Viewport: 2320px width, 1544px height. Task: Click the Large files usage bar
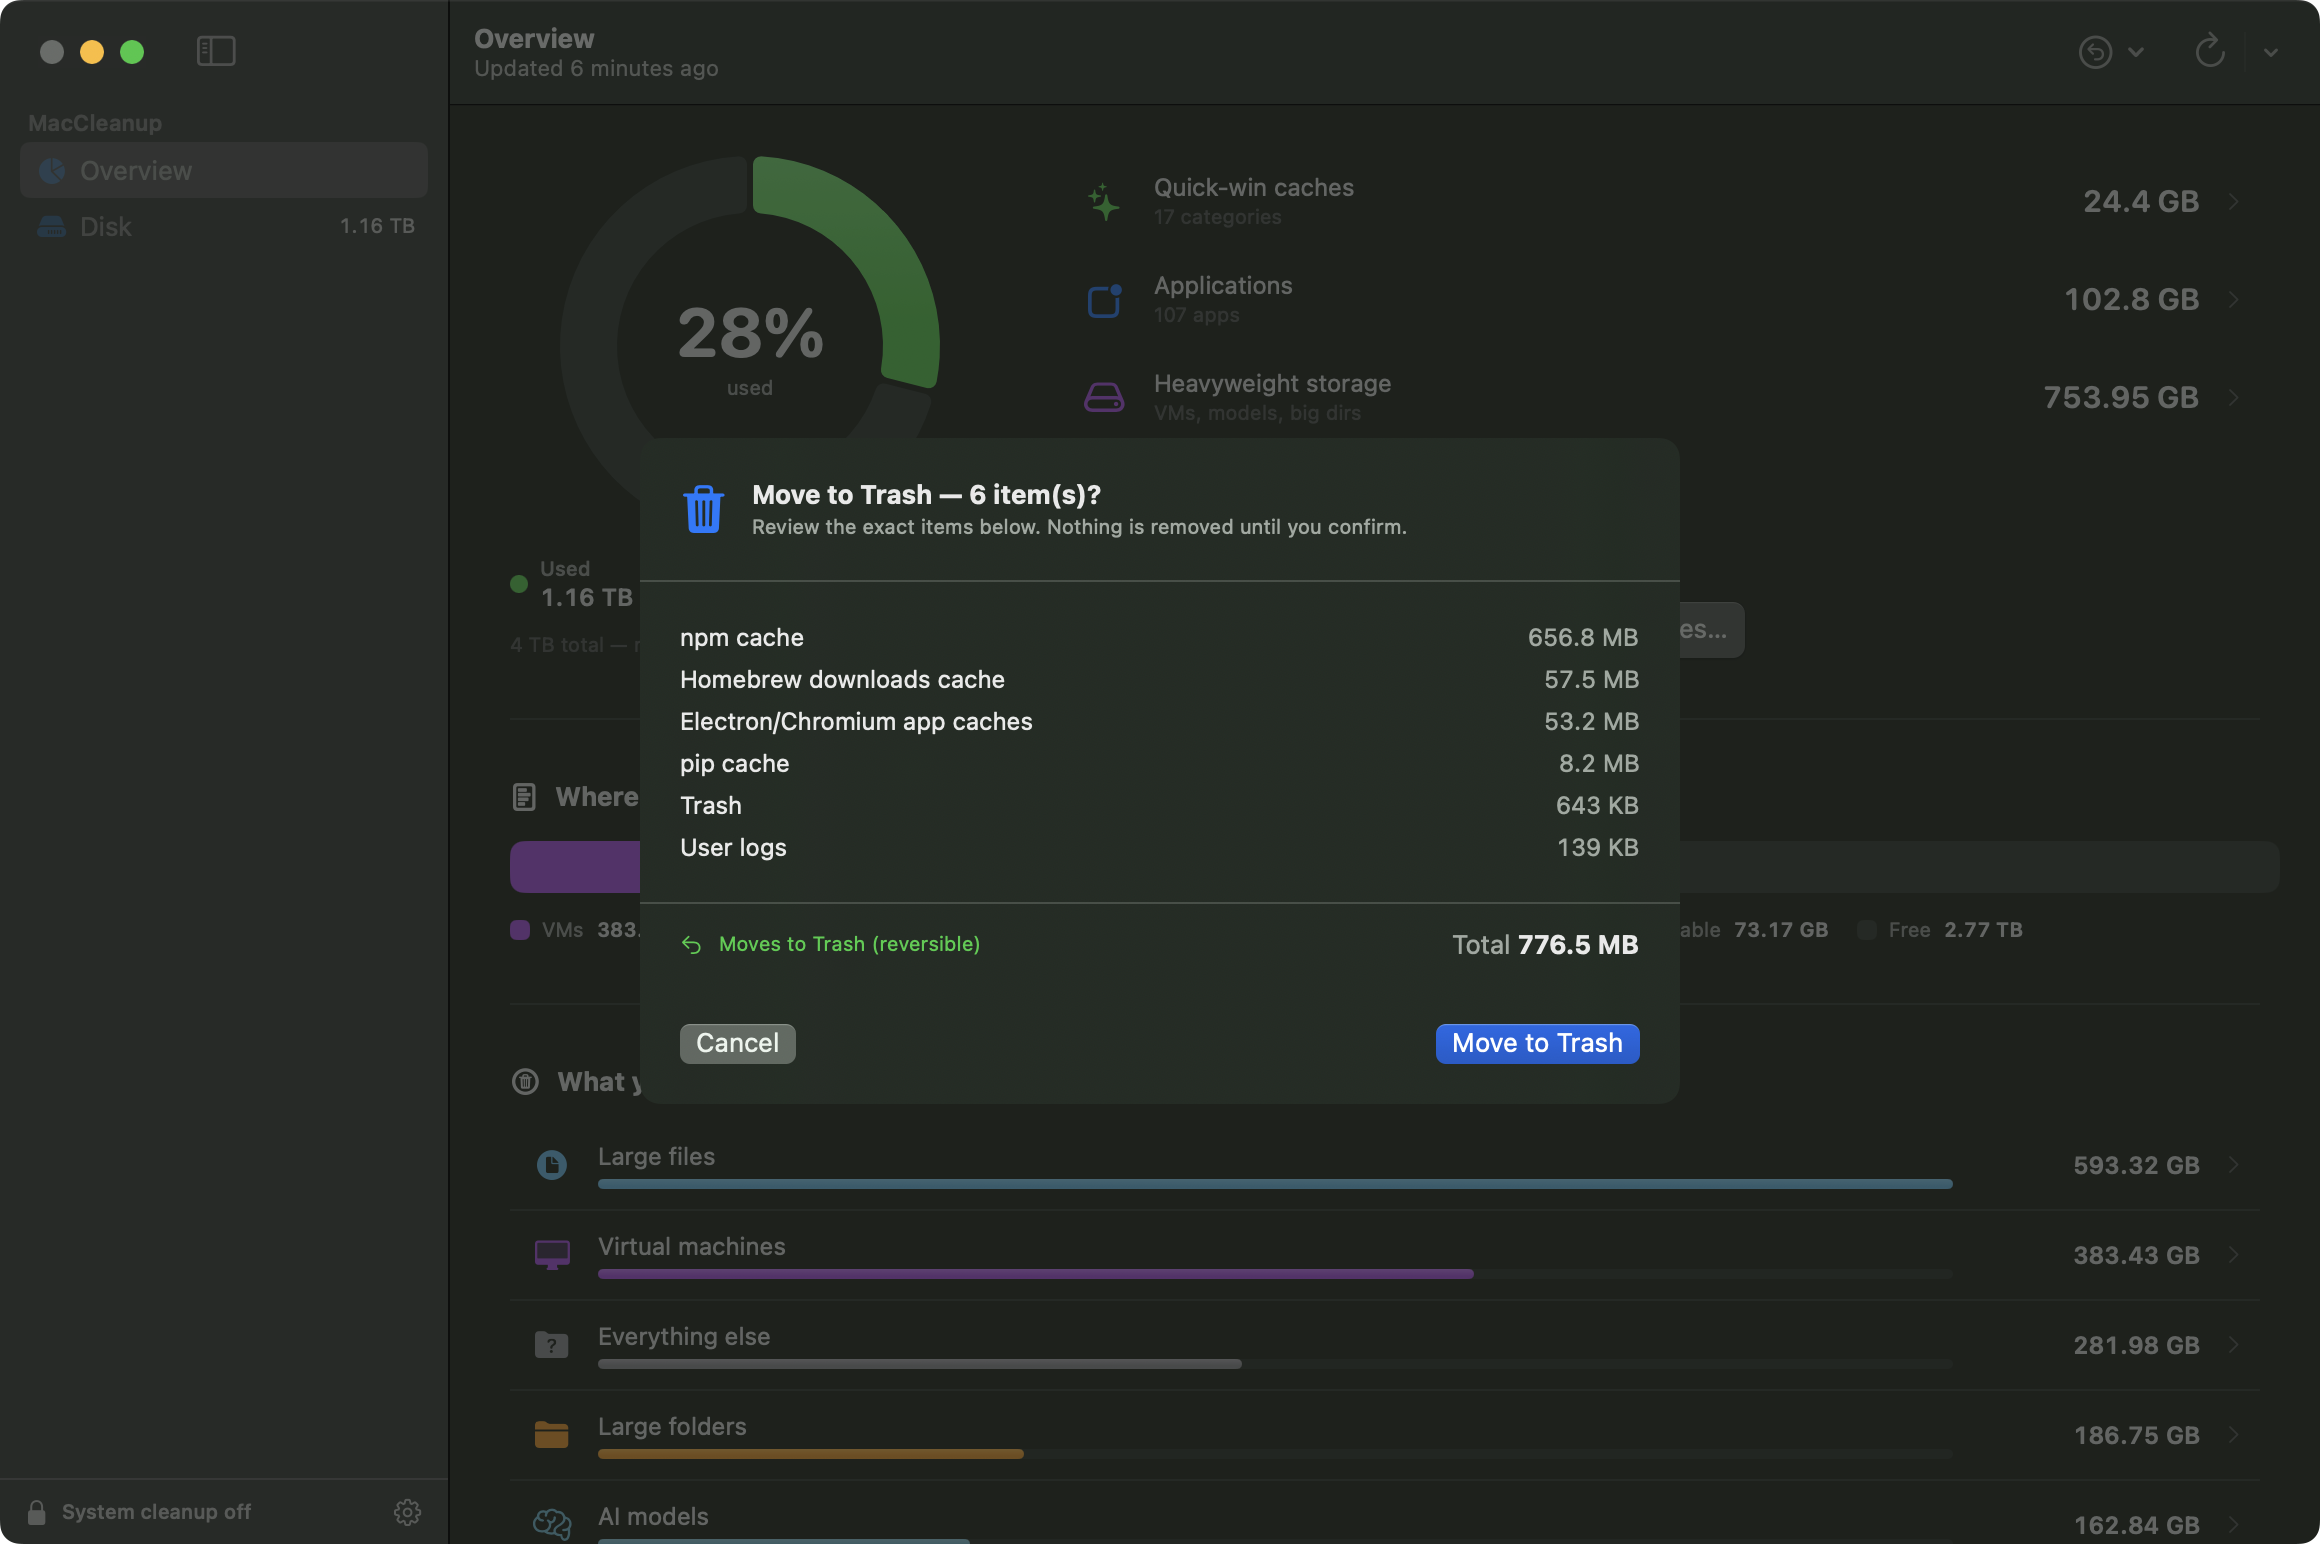pos(1275,1184)
